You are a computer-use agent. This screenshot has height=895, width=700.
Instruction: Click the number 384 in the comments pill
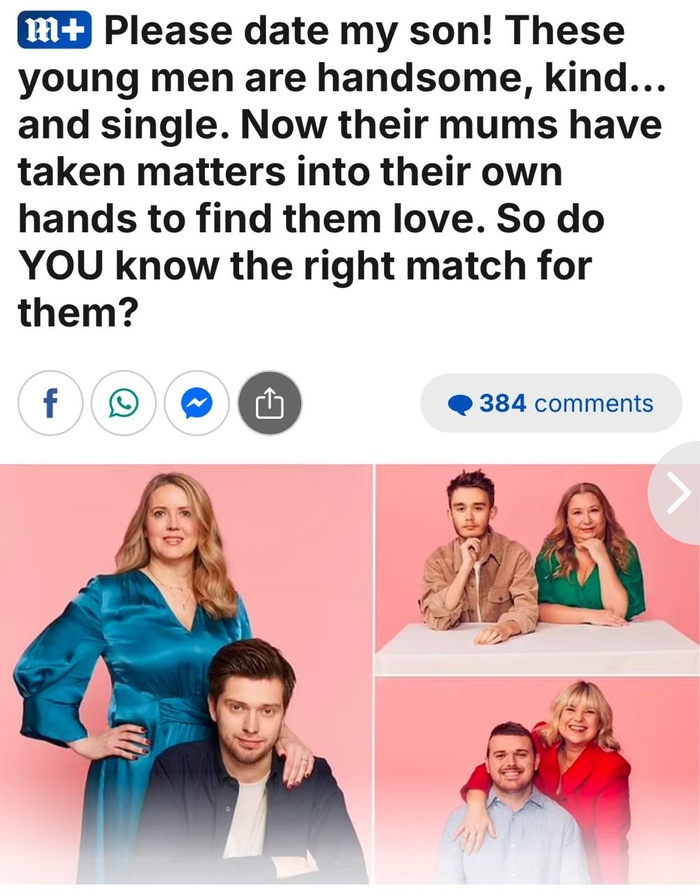[x=502, y=403]
